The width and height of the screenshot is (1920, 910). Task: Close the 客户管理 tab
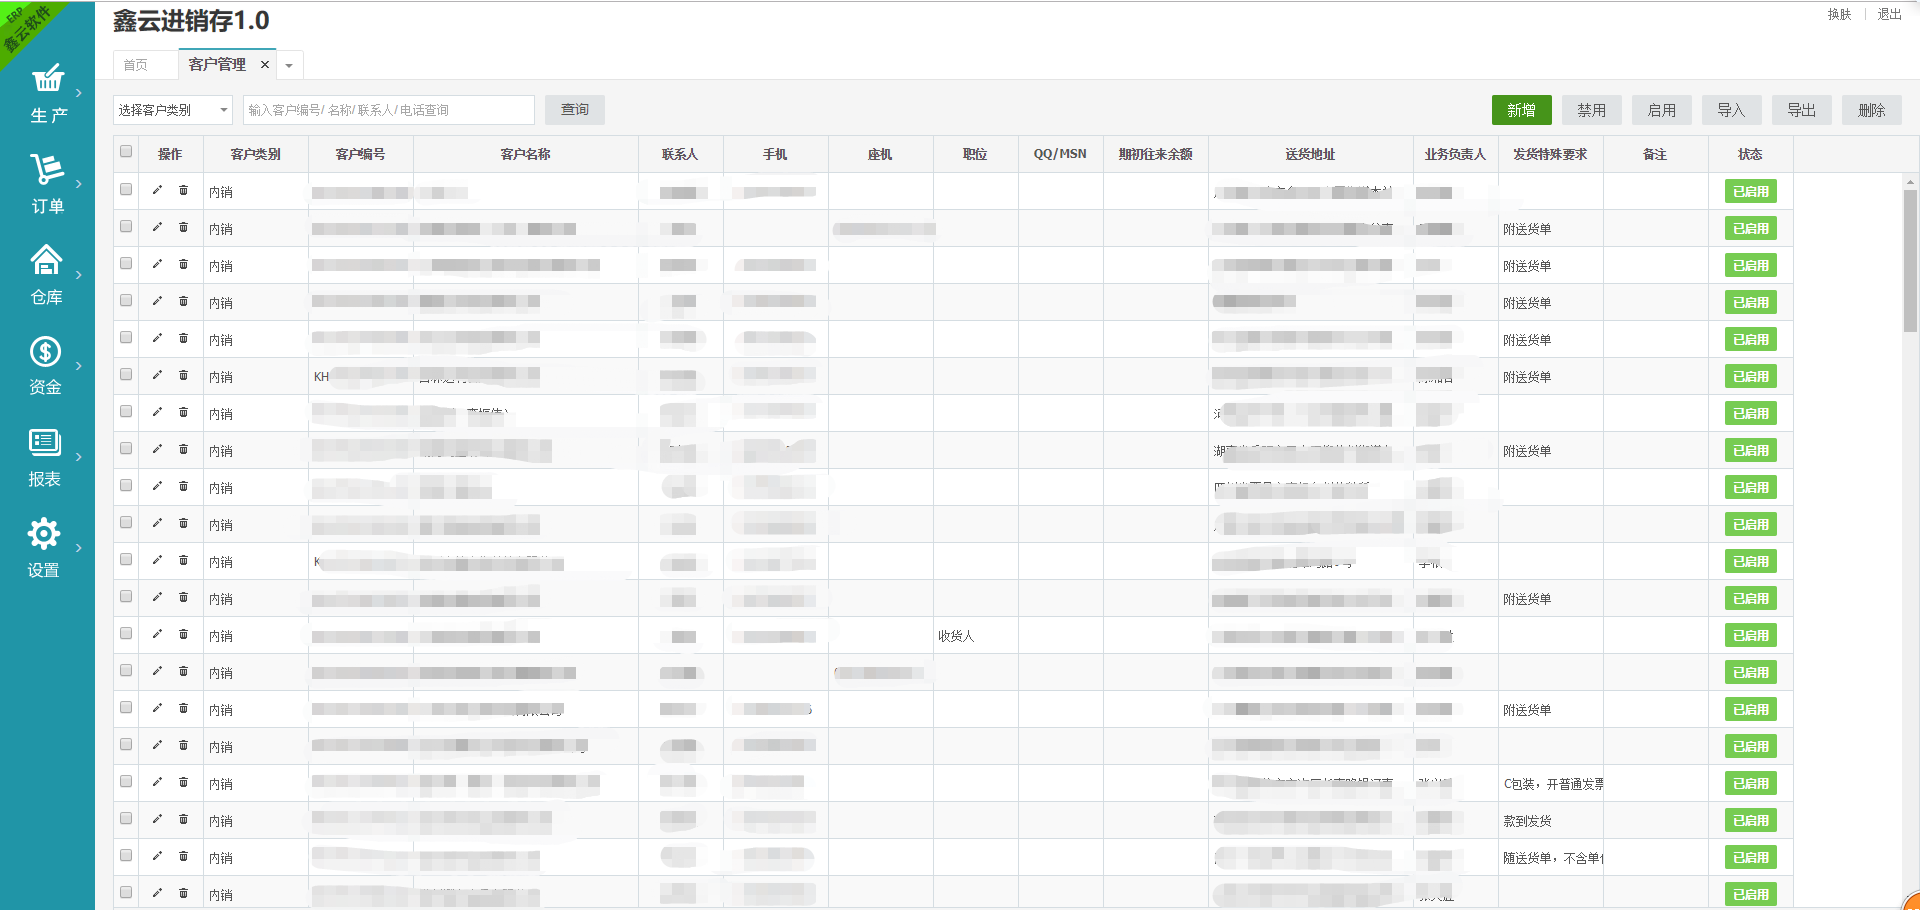tap(265, 65)
